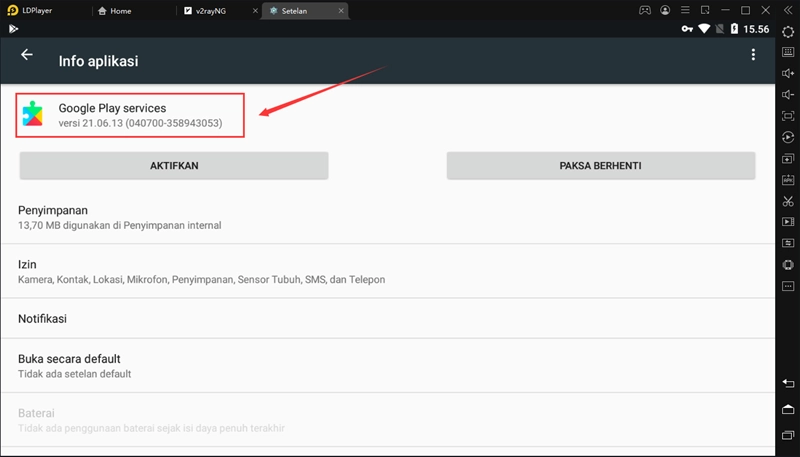Screen dimensions: 800x457
Task: Open multi-instance manager in the sidebar
Action: (788, 159)
